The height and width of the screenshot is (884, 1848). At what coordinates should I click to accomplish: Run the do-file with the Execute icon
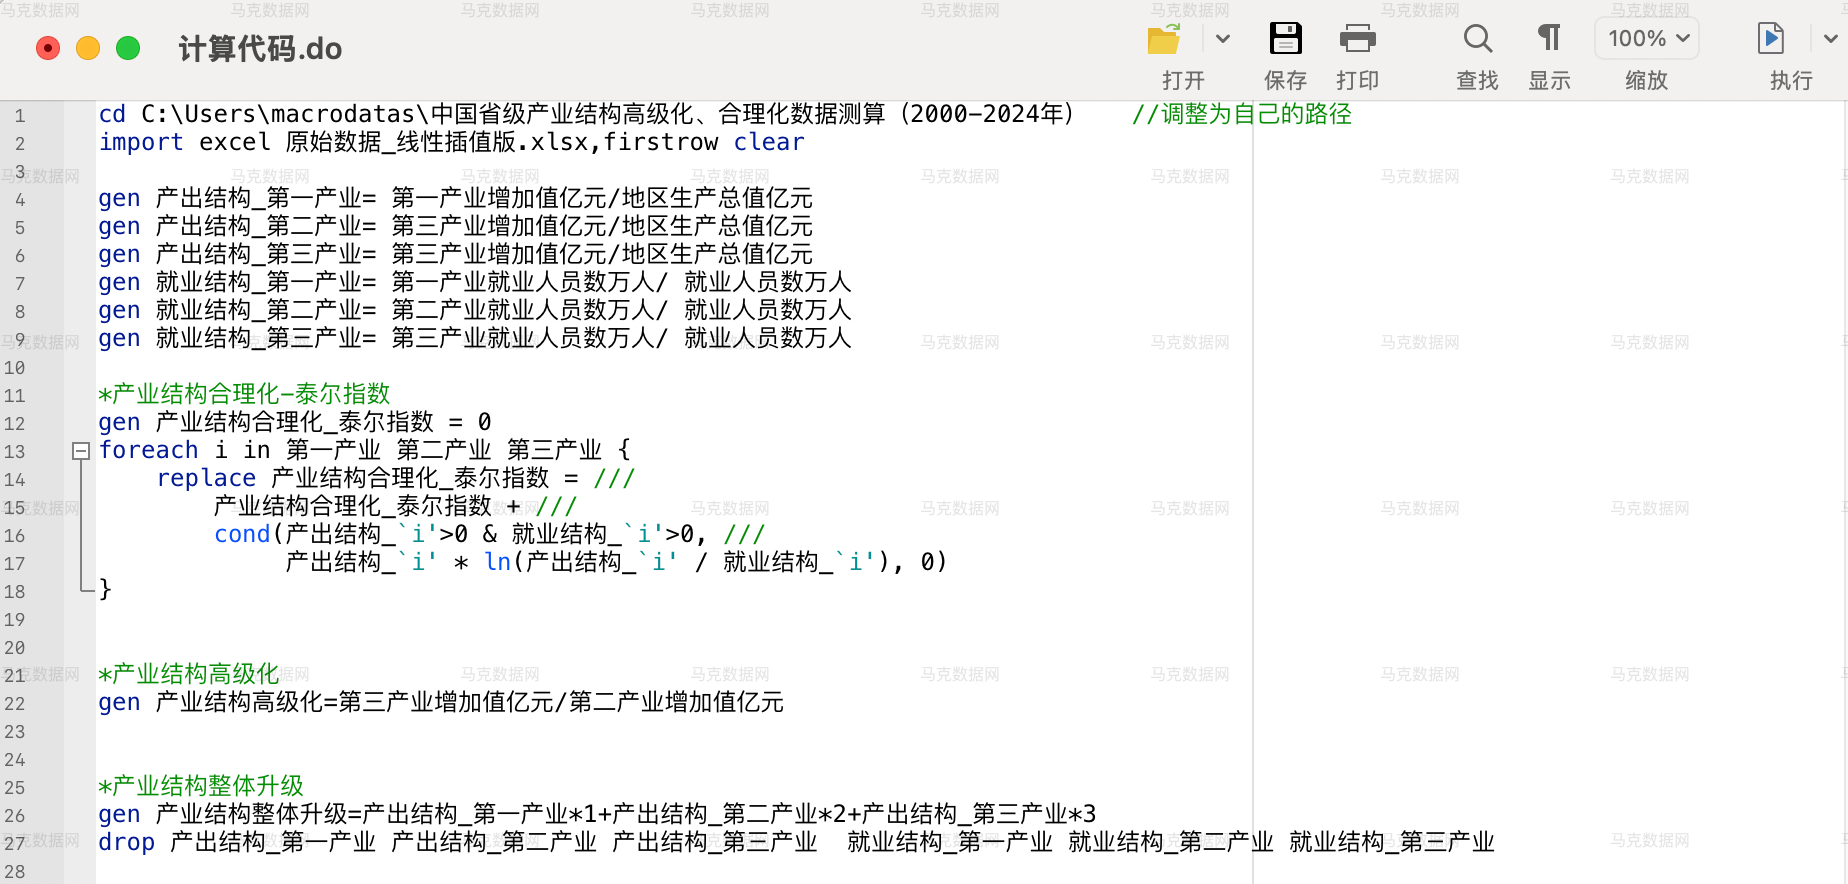tap(1770, 40)
